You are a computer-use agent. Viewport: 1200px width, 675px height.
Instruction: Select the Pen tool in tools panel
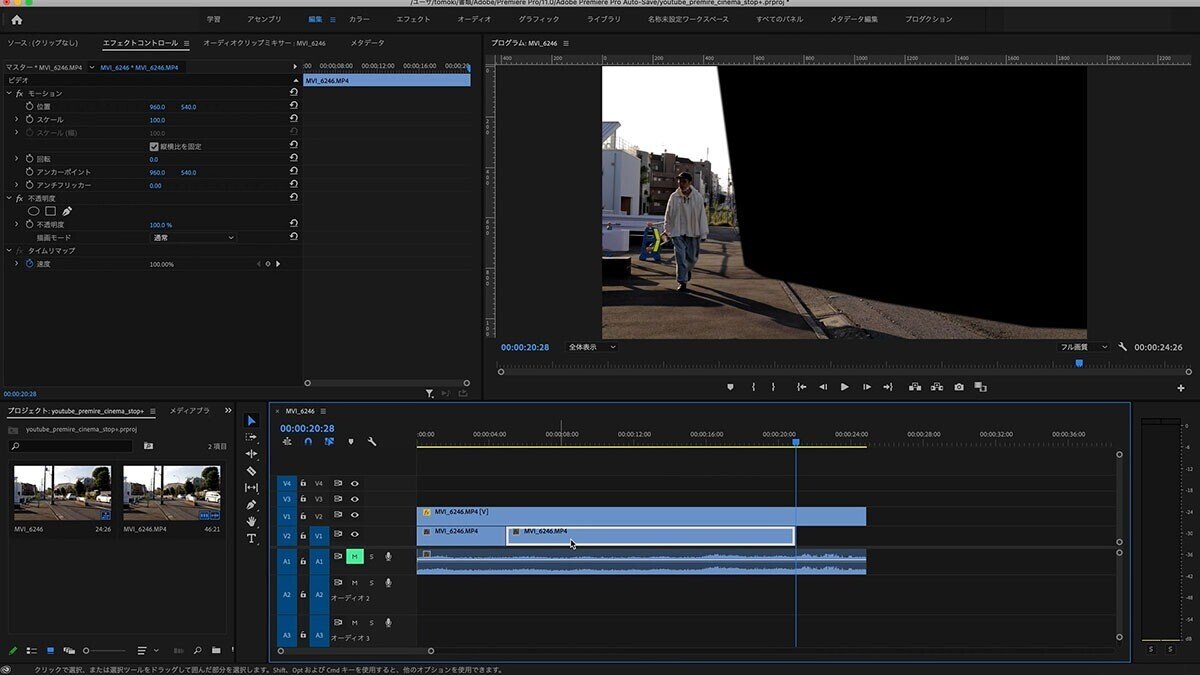(x=251, y=504)
